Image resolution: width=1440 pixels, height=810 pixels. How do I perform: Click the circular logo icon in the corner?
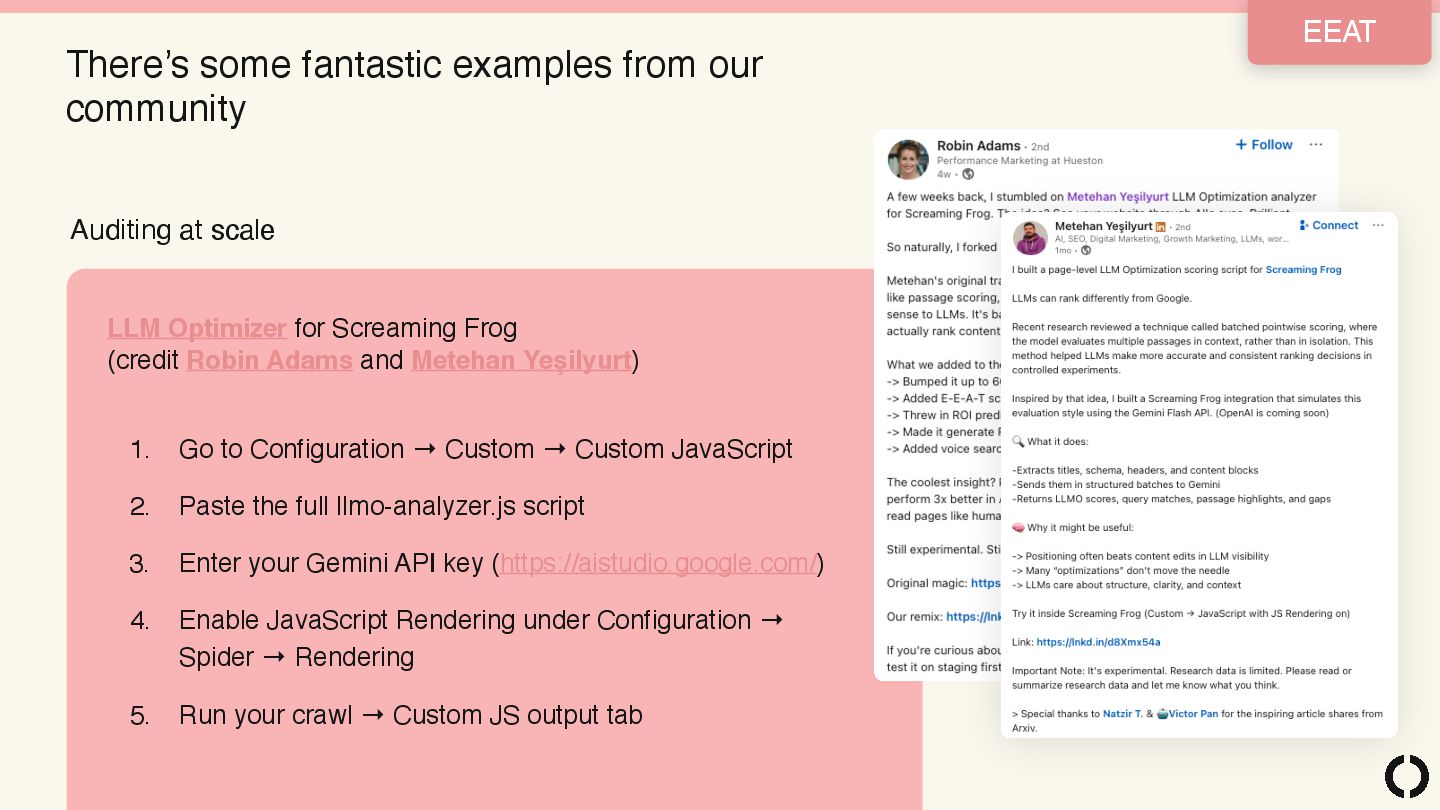pyautogui.click(x=1407, y=777)
